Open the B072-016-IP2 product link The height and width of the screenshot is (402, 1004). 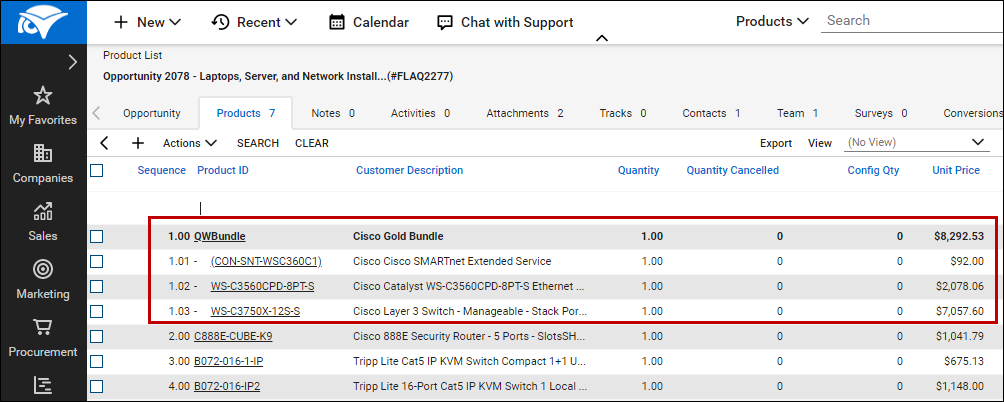coord(227,386)
